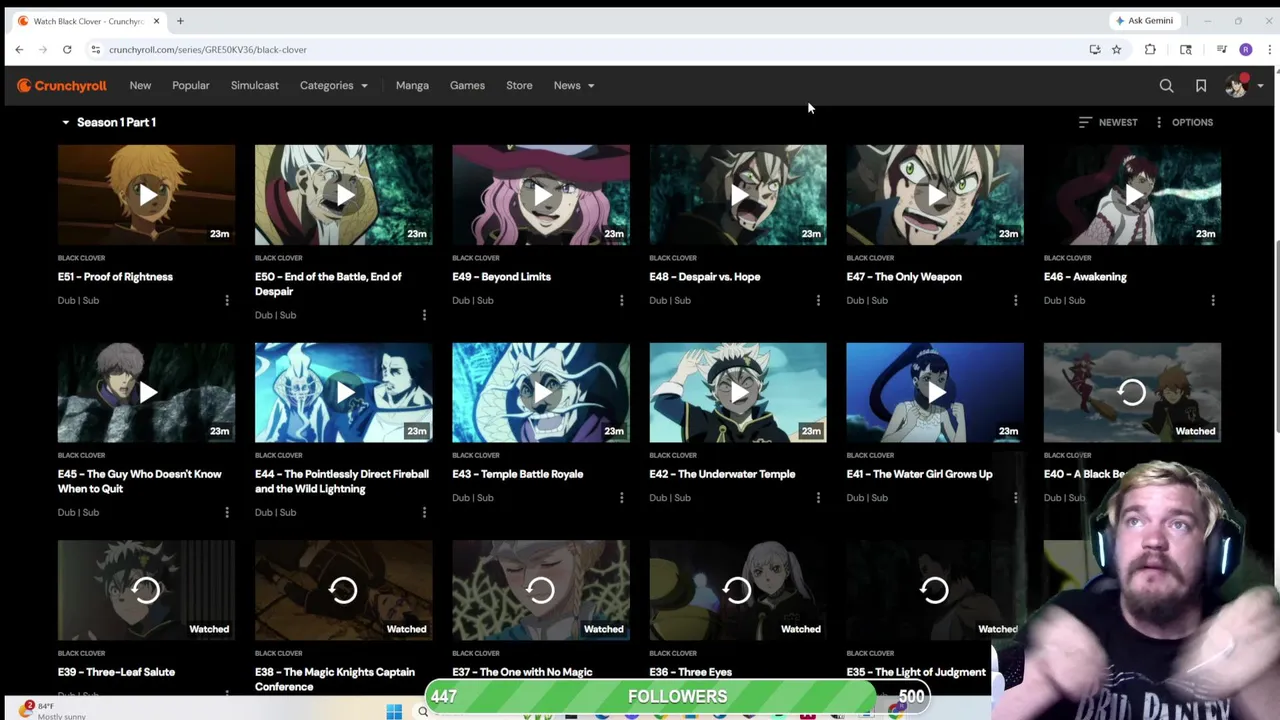
Task: Replay watched episode E40 thumbnail
Action: [x=1131, y=392]
